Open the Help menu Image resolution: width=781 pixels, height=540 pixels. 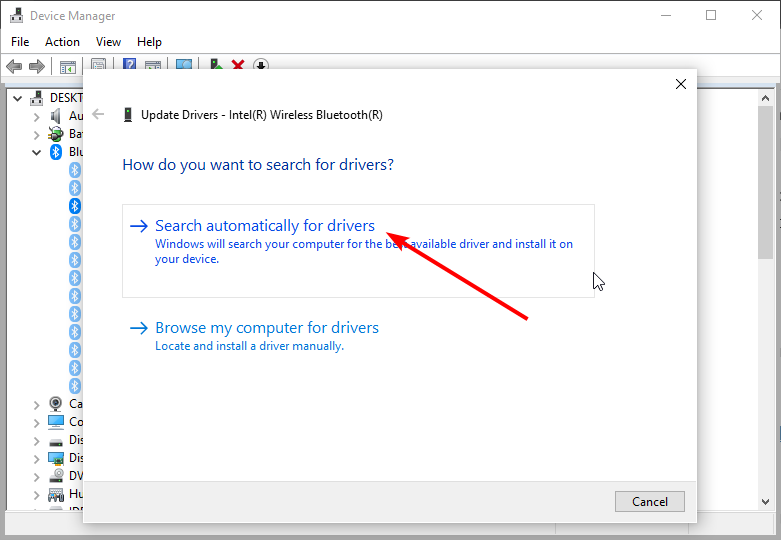(x=149, y=42)
